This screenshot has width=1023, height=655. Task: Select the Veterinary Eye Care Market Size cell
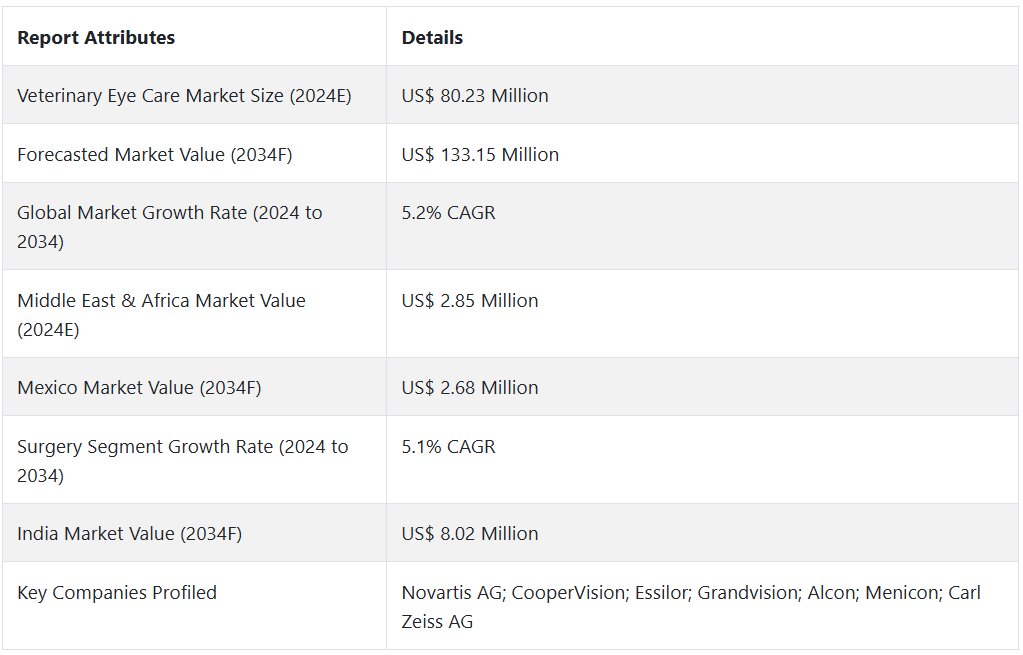[x=184, y=96]
